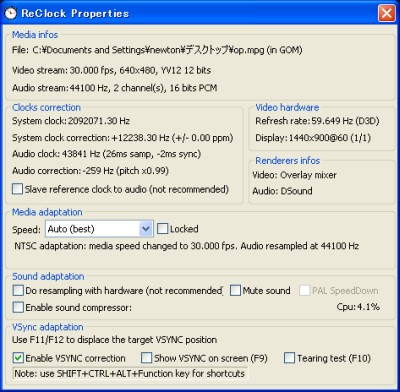
Task: Check the Mute sound box
Action: (x=235, y=290)
